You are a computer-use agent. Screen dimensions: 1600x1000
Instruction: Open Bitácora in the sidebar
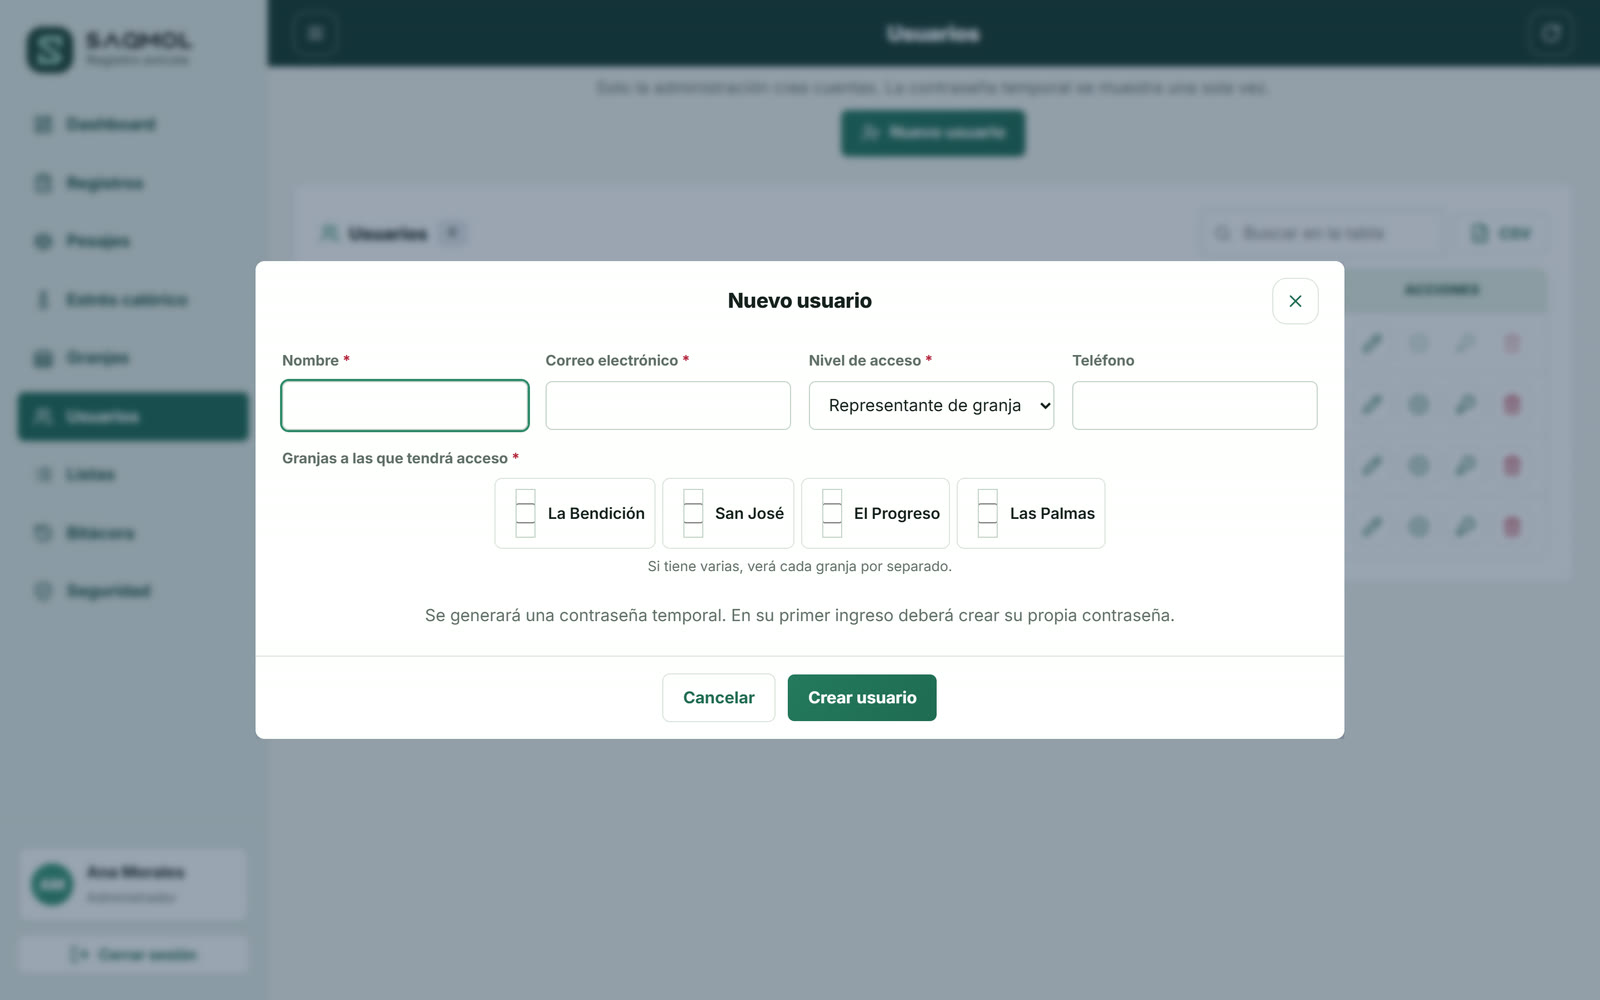pos(133,533)
